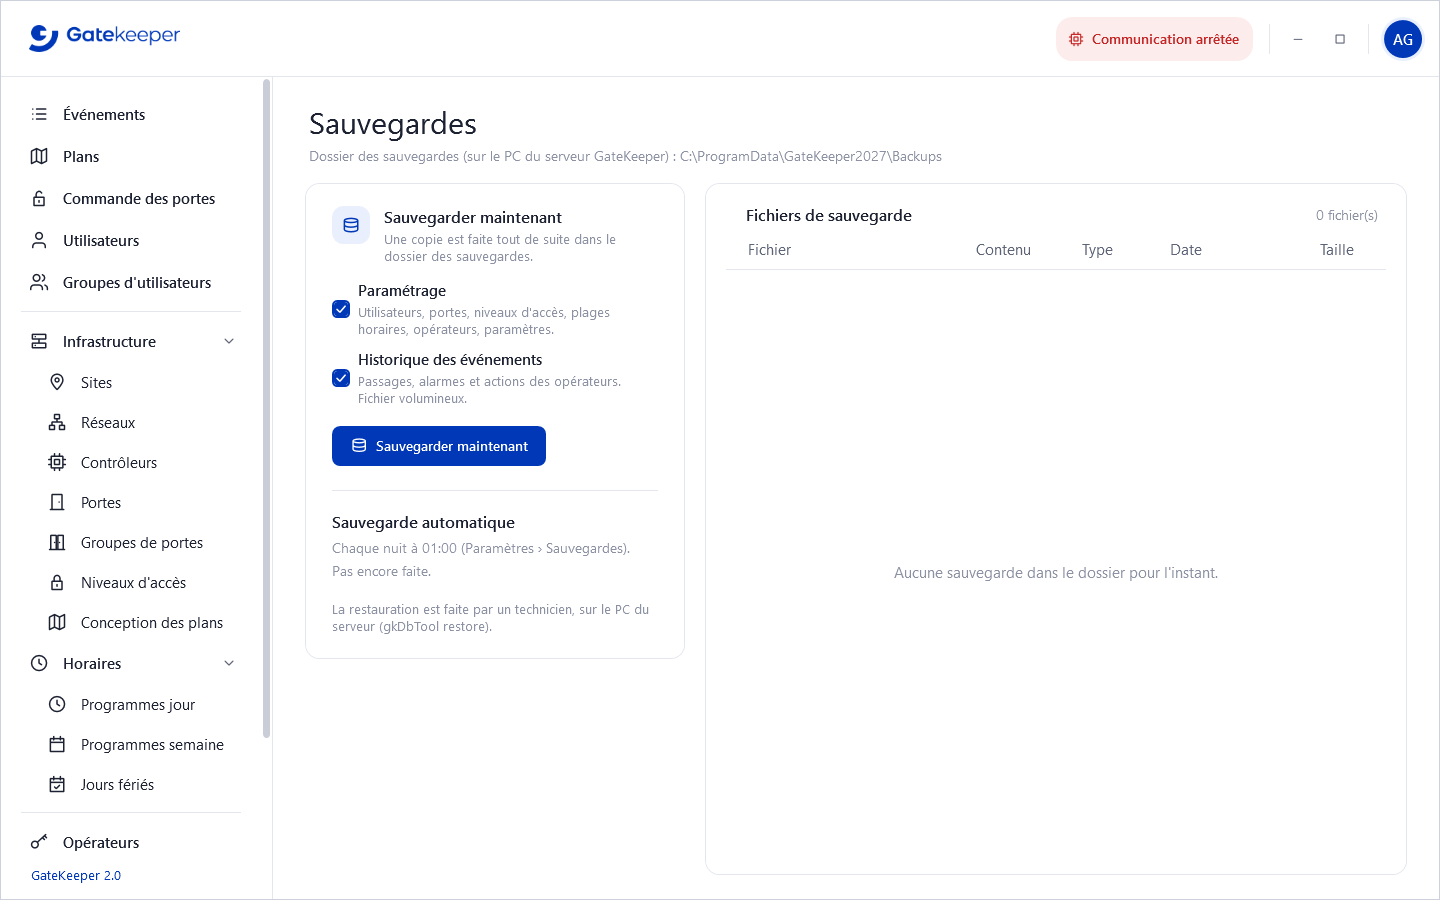Viewport: 1440px width, 900px height.
Task: Go to Programmes semaine page
Action: coord(131,744)
